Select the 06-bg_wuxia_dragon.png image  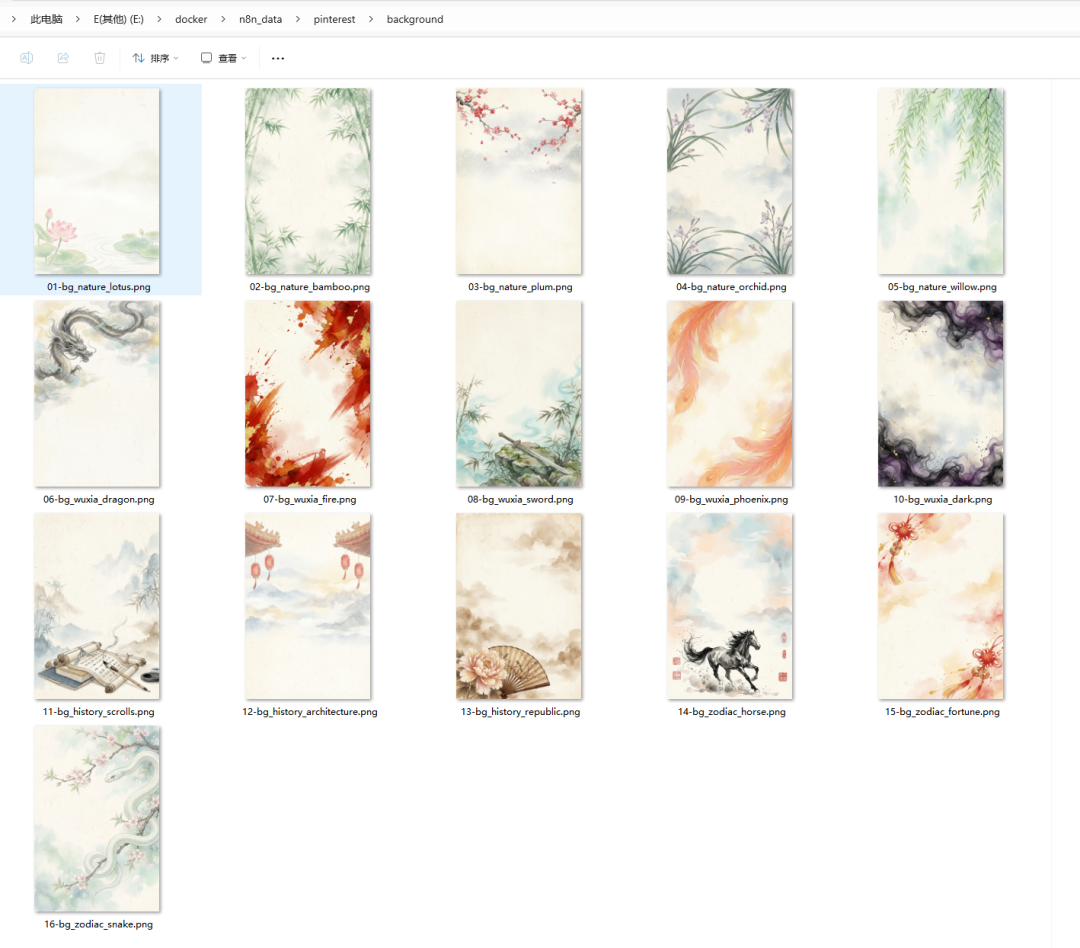[97, 394]
